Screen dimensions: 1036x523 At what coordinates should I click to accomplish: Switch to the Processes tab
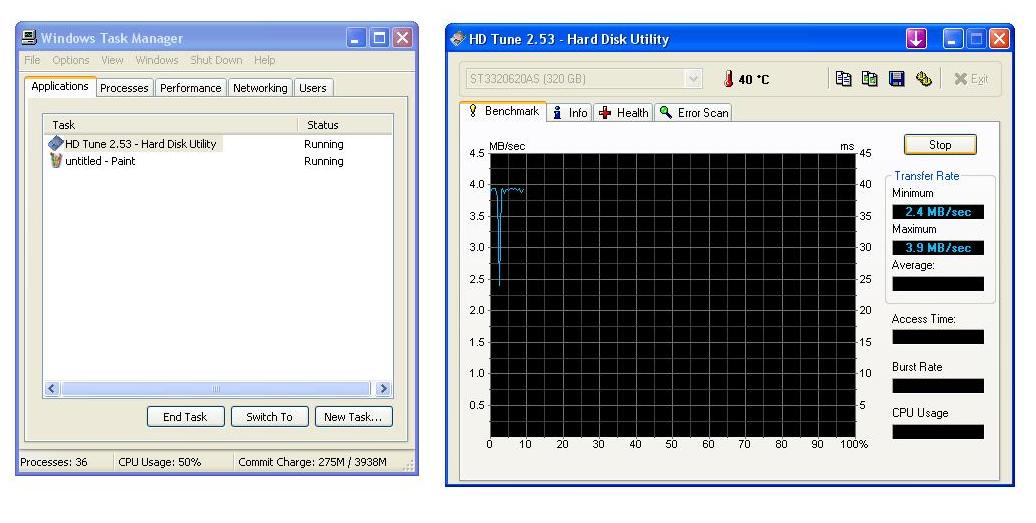(x=124, y=88)
